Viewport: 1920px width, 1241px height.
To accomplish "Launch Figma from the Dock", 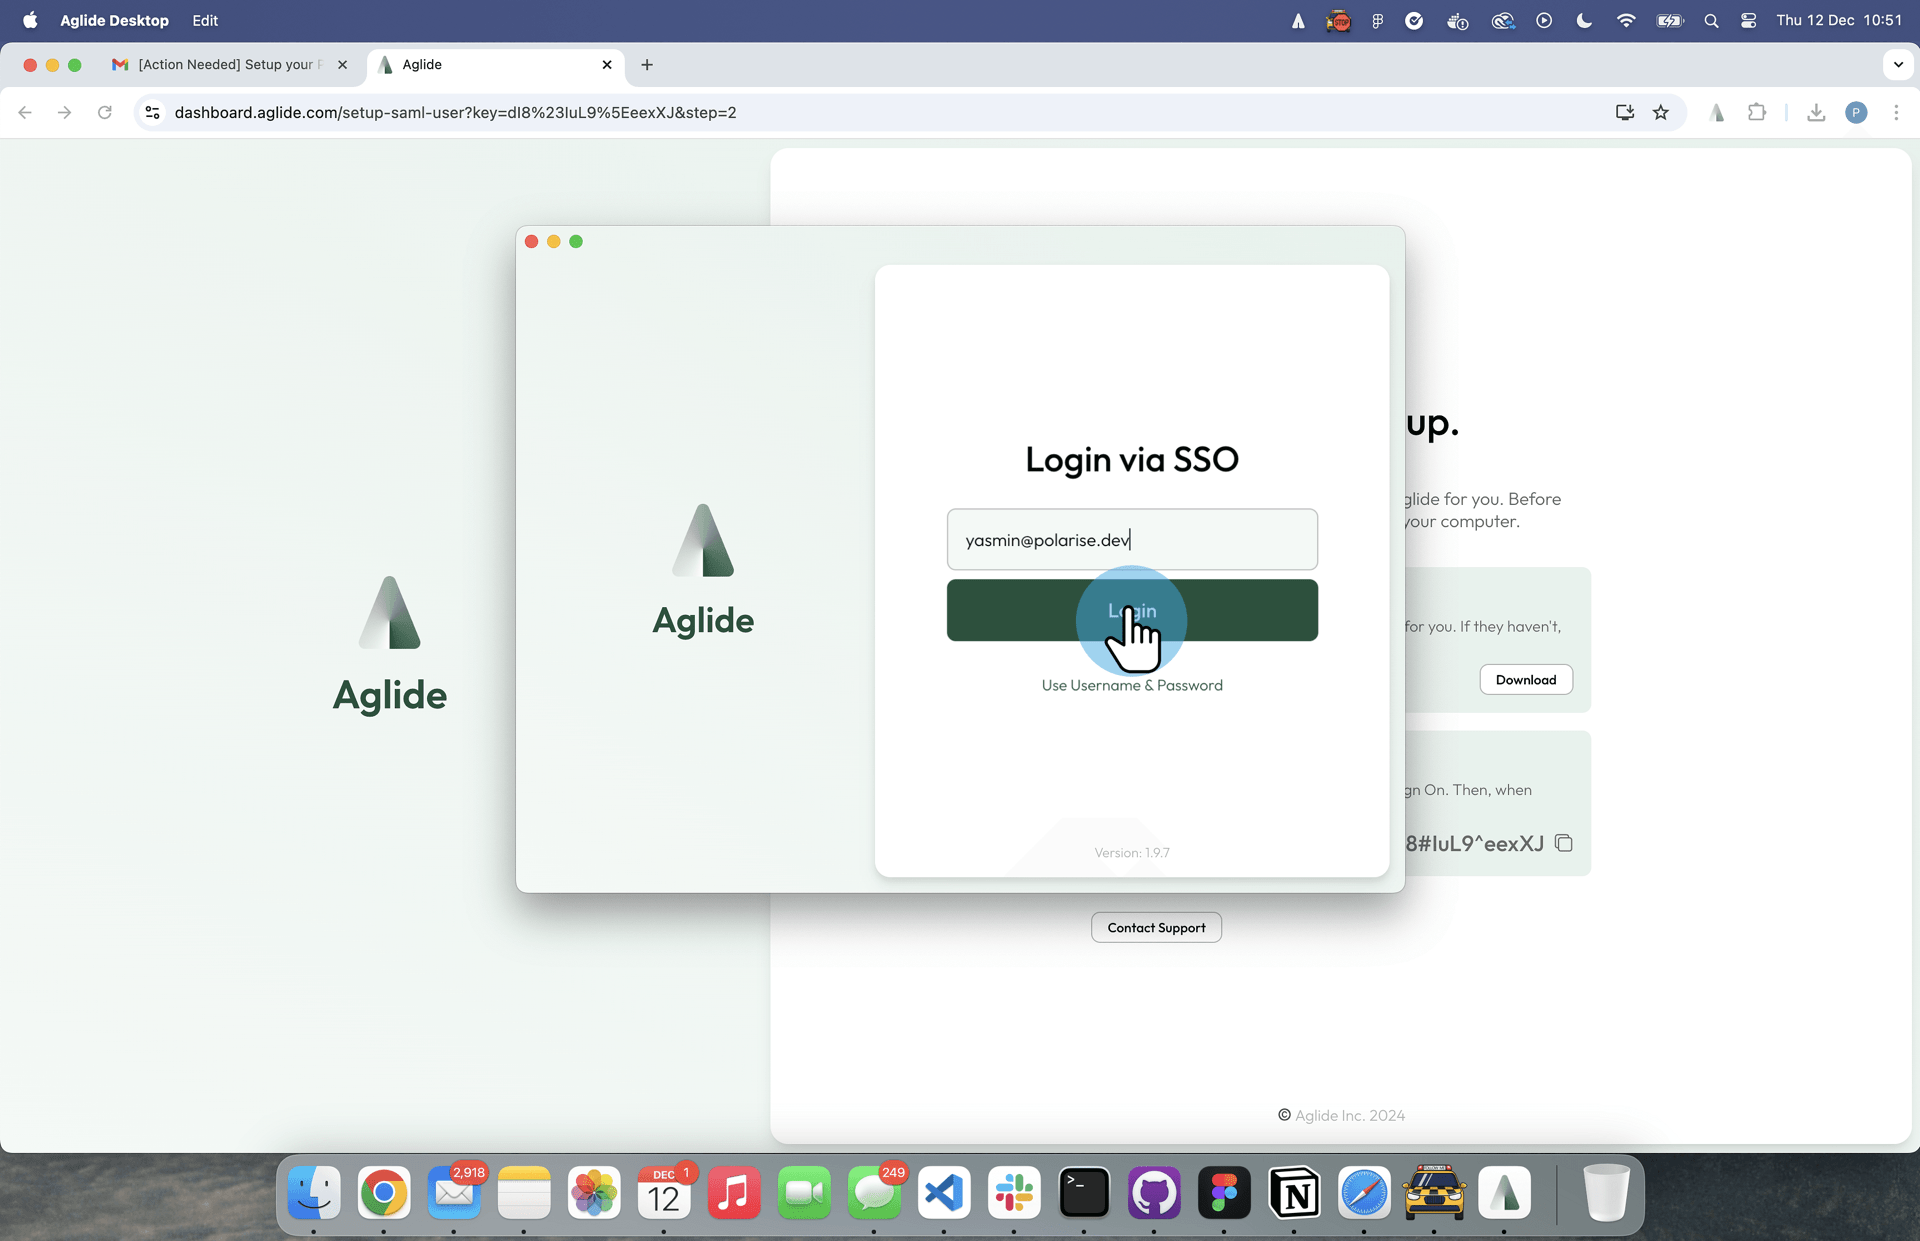I will (x=1224, y=1192).
